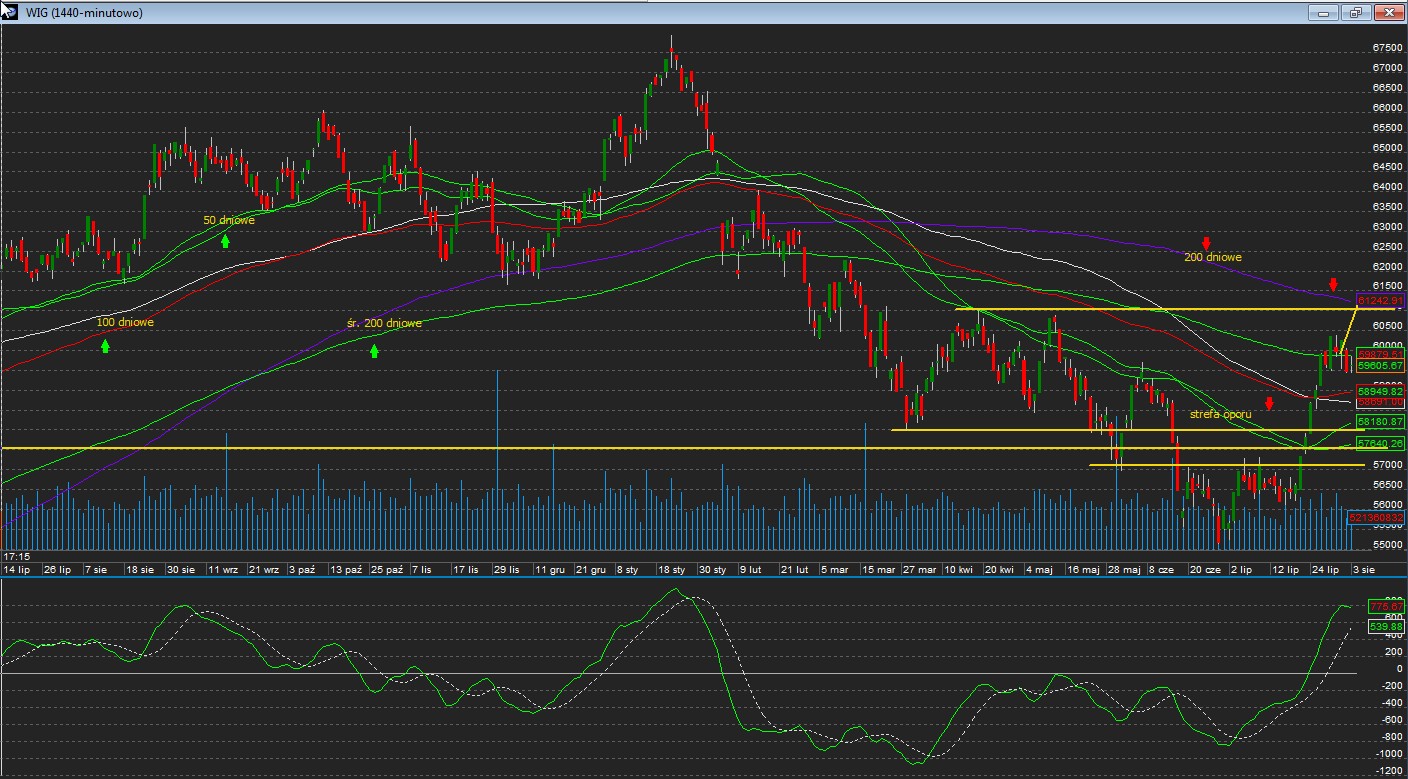
Task: Minimize the WIG chart window
Action: pyautogui.click(x=1324, y=13)
